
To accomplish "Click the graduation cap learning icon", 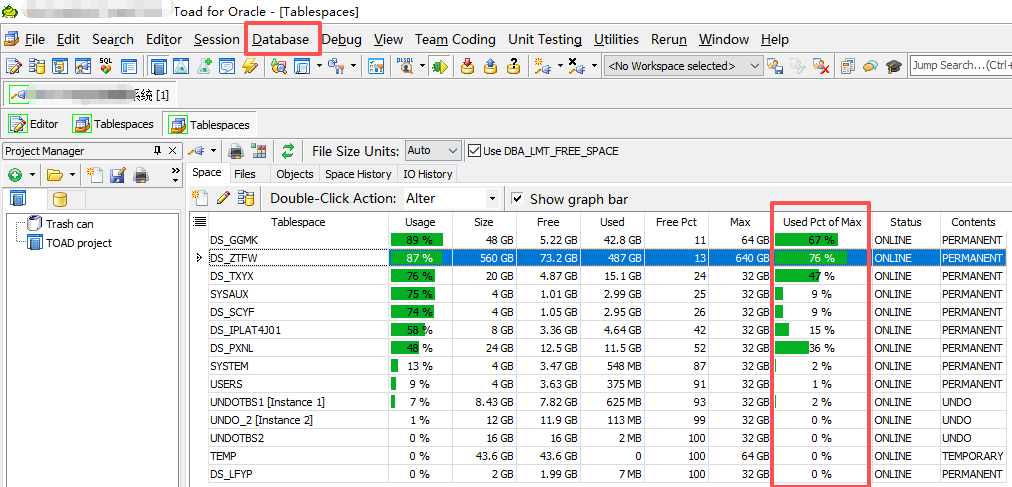I will coord(893,66).
